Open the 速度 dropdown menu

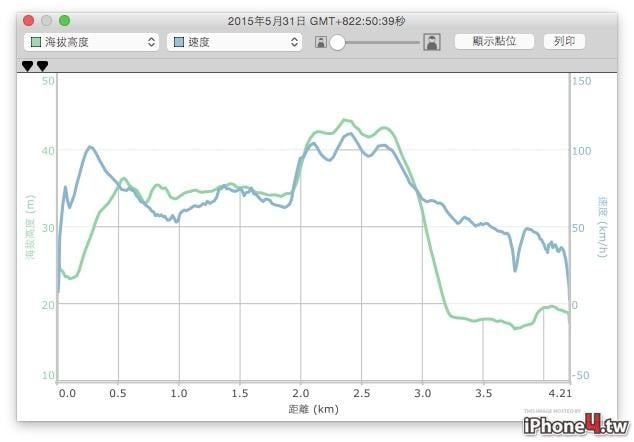point(235,42)
